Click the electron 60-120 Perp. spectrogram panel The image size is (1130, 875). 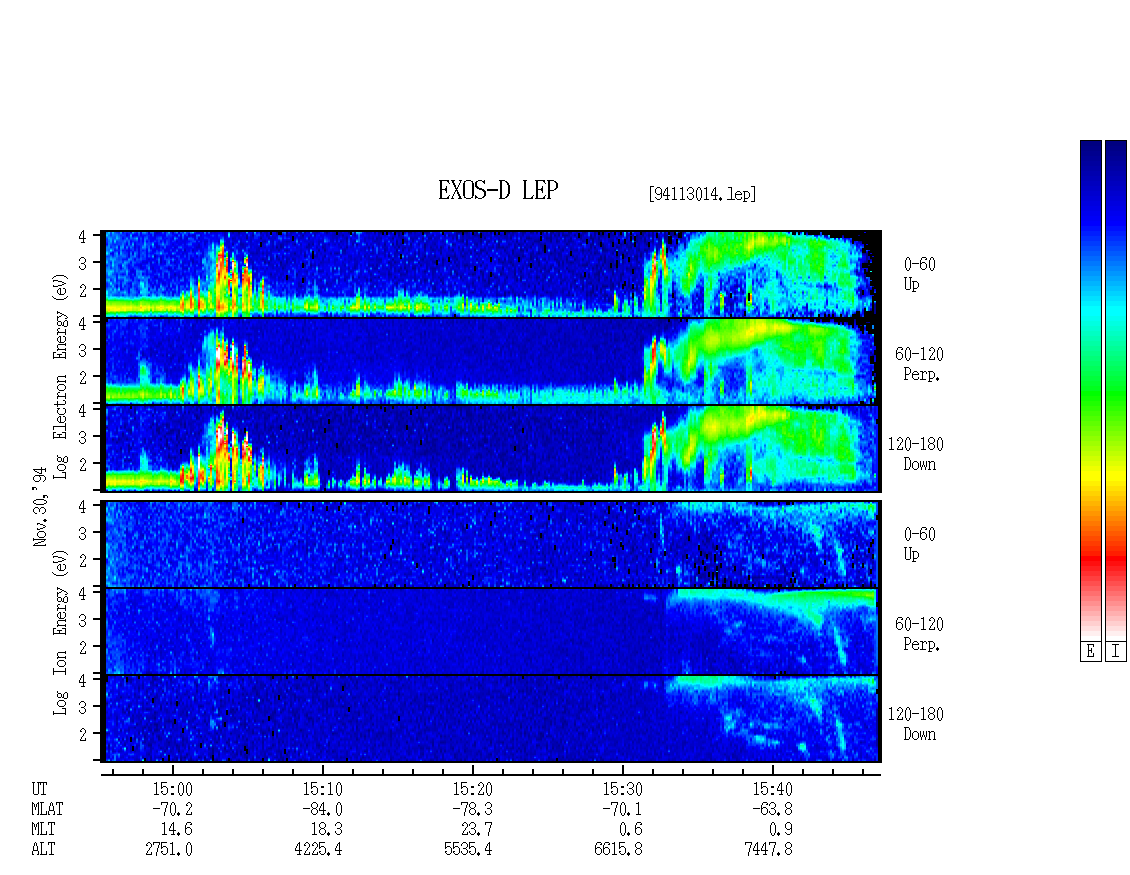(x=493, y=361)
